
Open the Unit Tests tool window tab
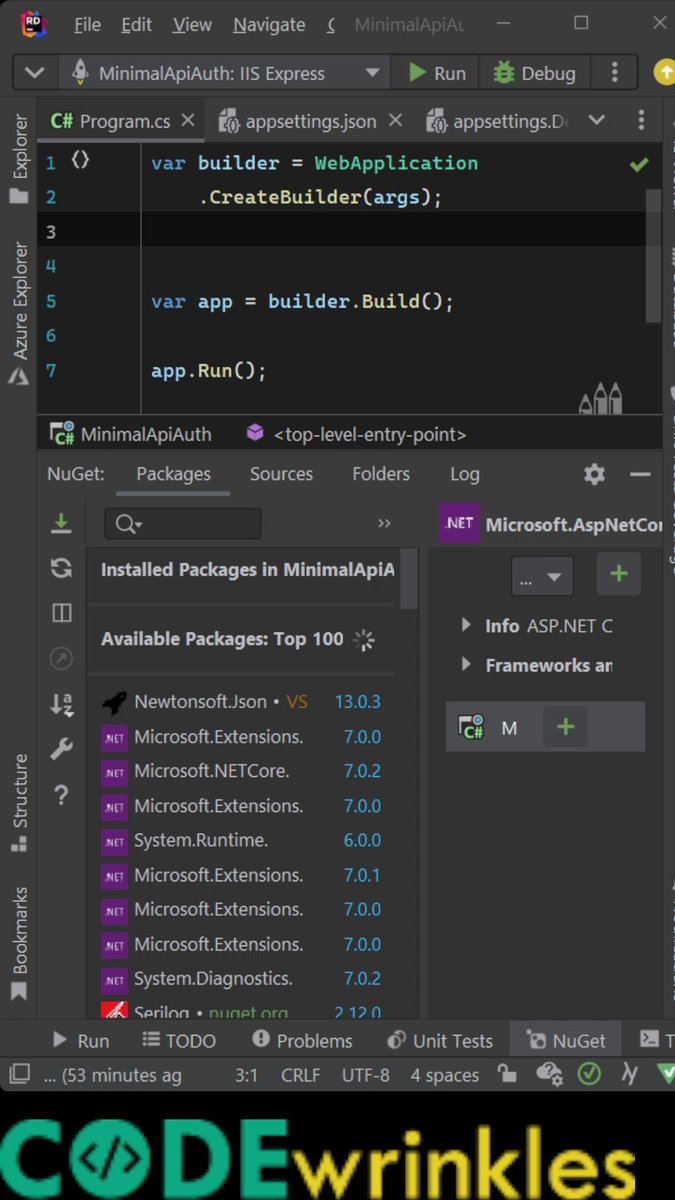pyautogui.click(x=440, y=1040)
